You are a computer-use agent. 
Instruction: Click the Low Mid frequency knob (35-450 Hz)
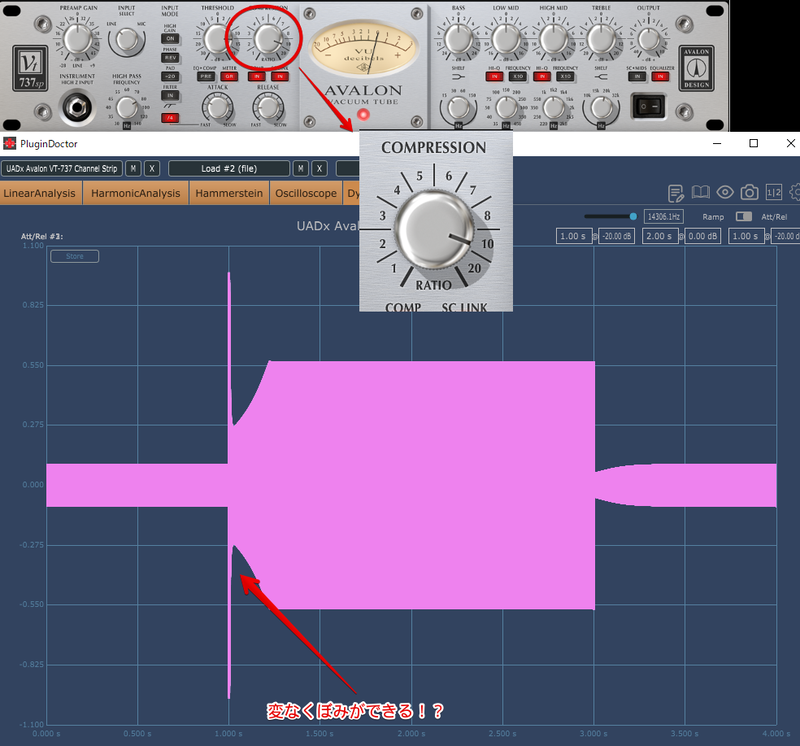pos(506,108)
